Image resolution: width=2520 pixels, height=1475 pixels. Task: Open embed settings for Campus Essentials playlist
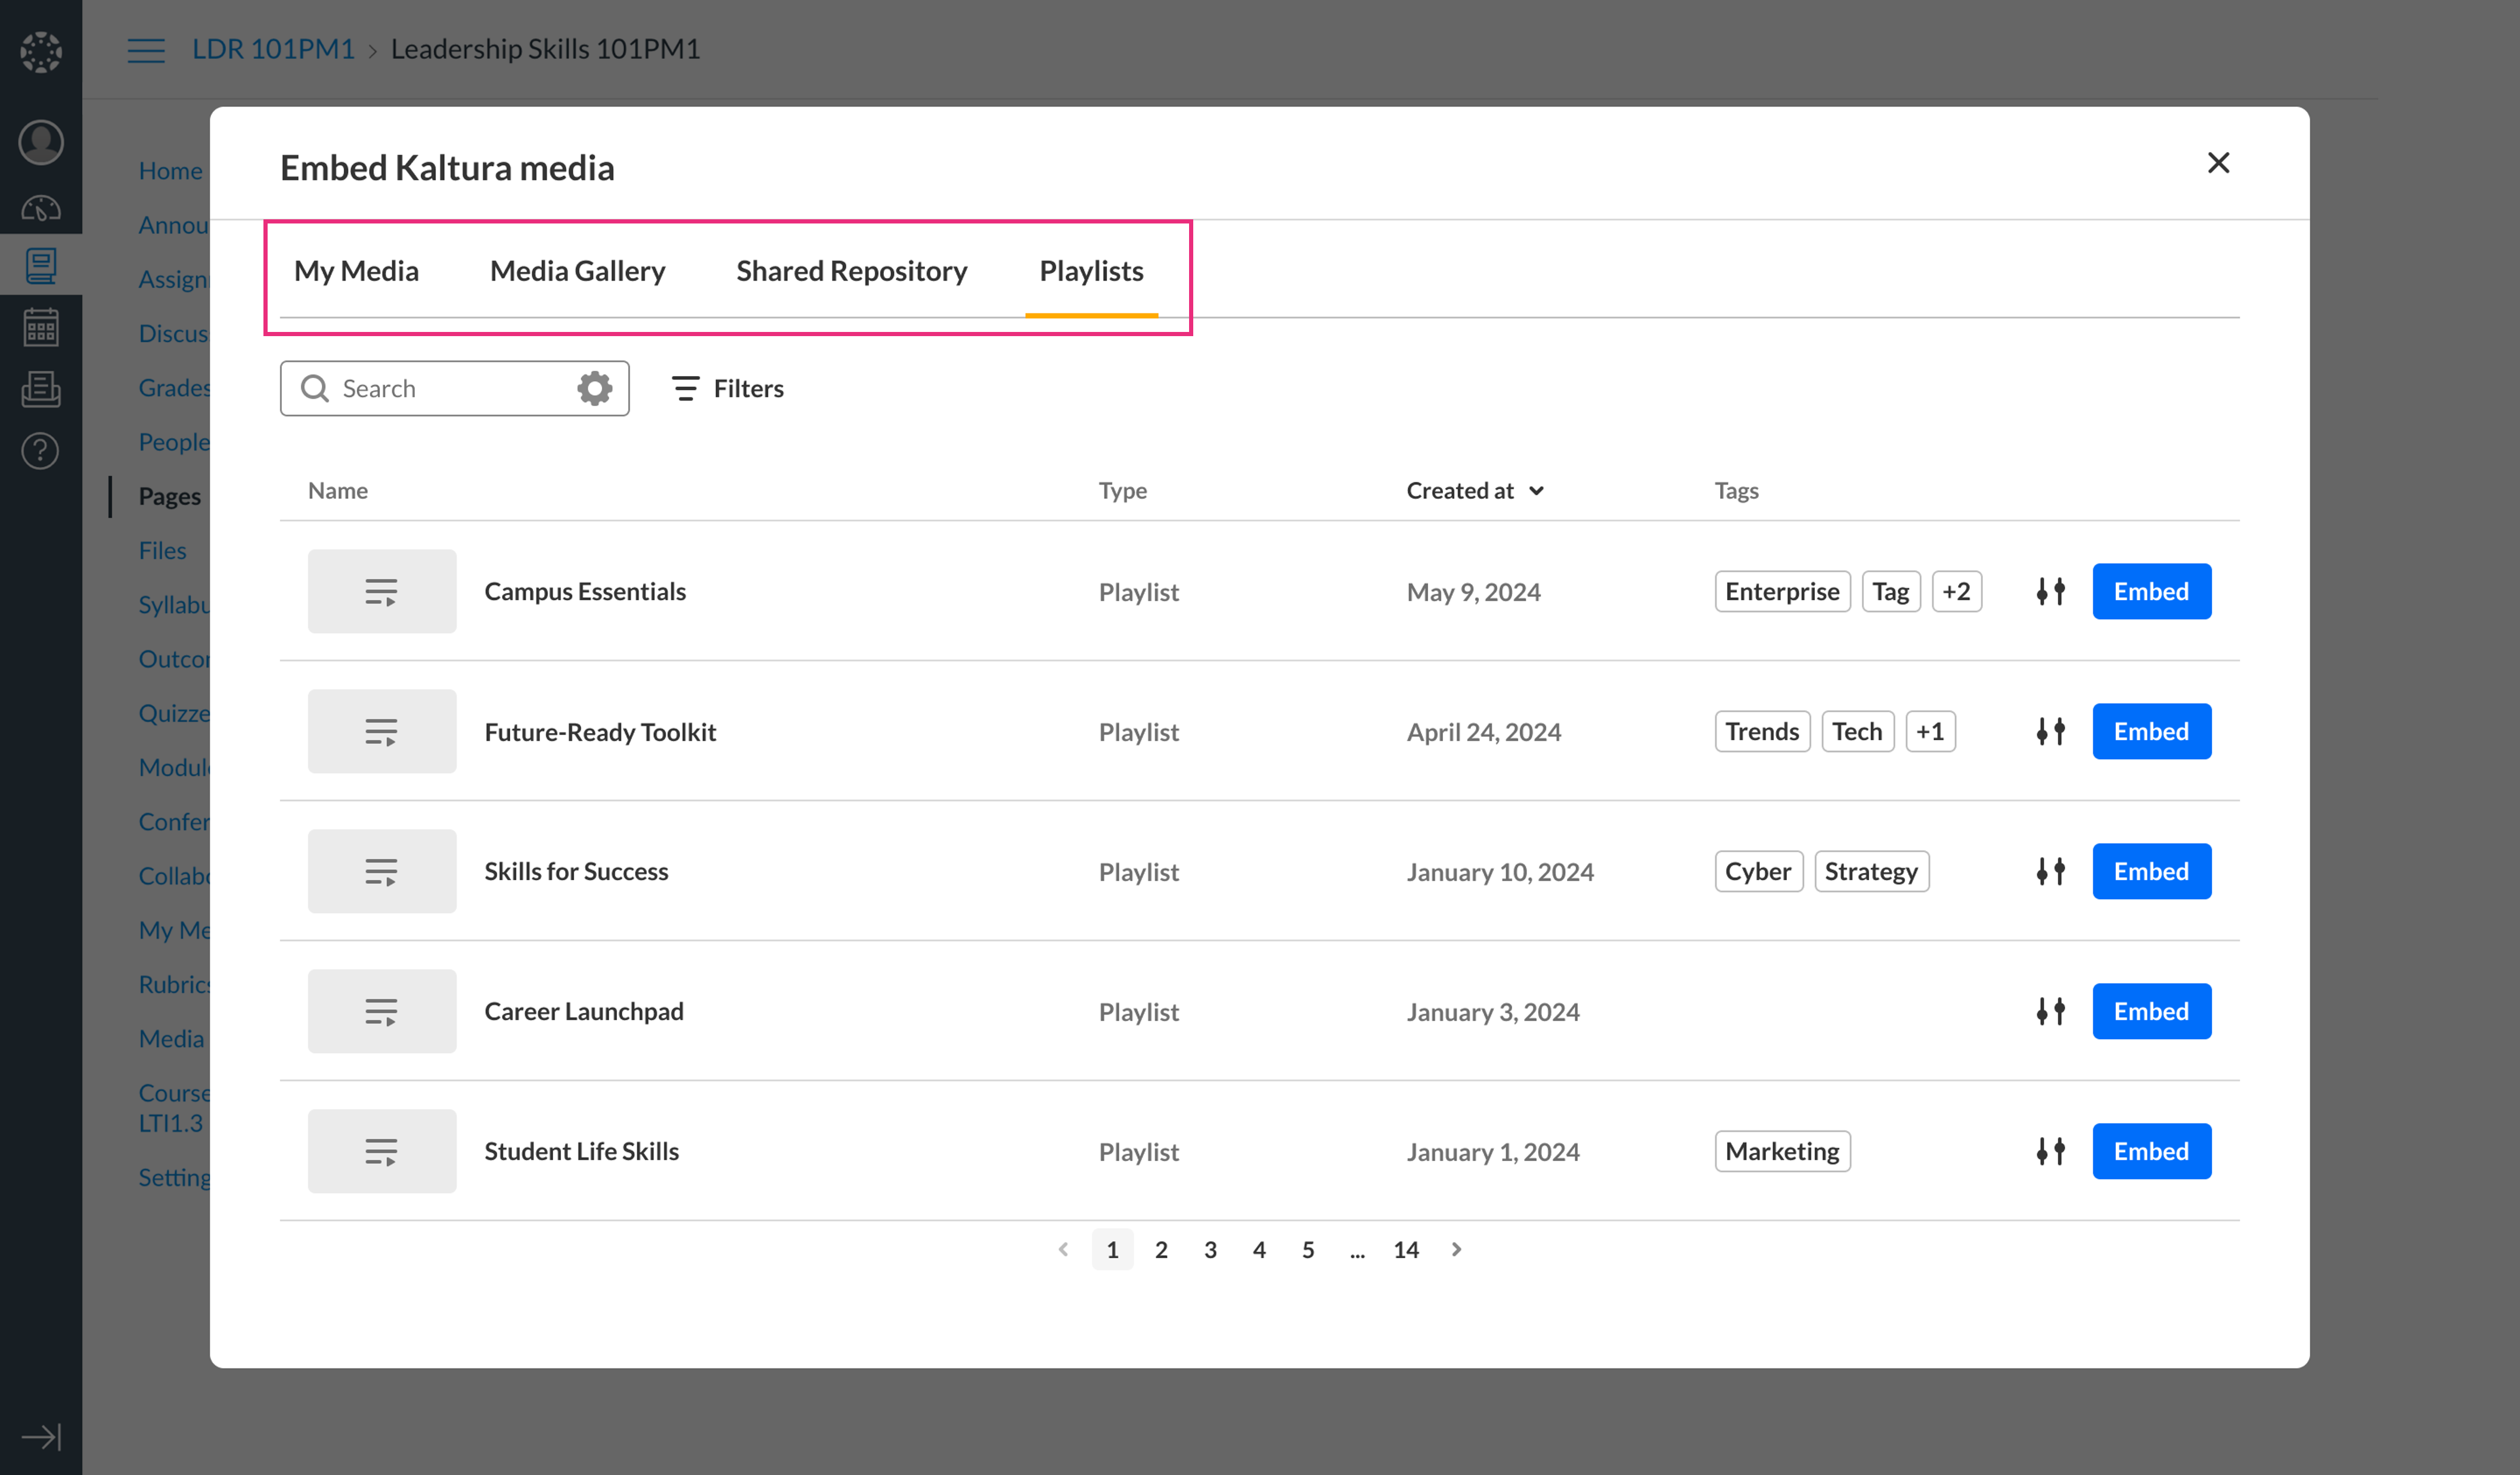2050,591
